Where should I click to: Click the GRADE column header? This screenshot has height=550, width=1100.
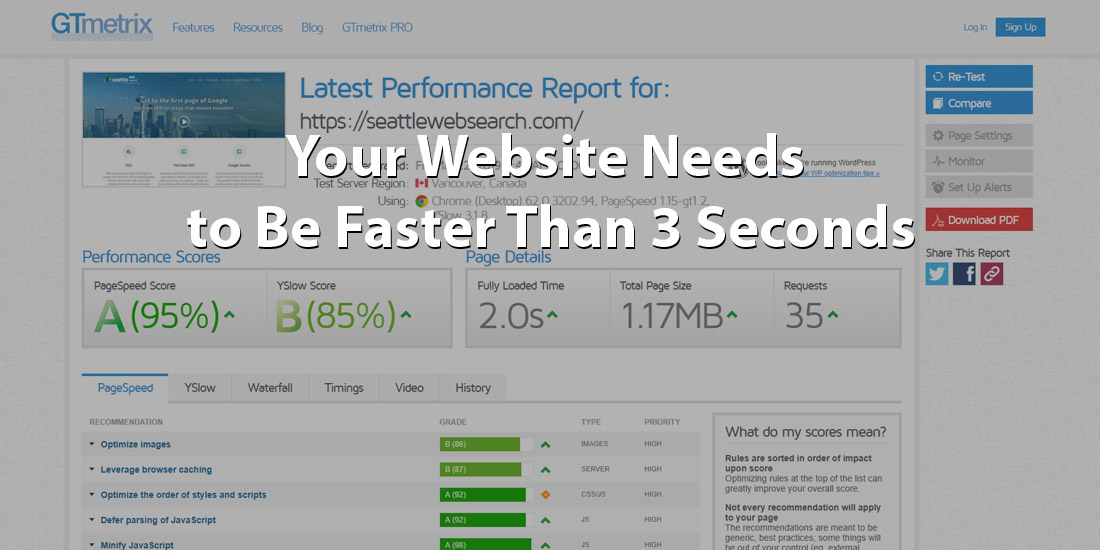(x=452, y=422)
